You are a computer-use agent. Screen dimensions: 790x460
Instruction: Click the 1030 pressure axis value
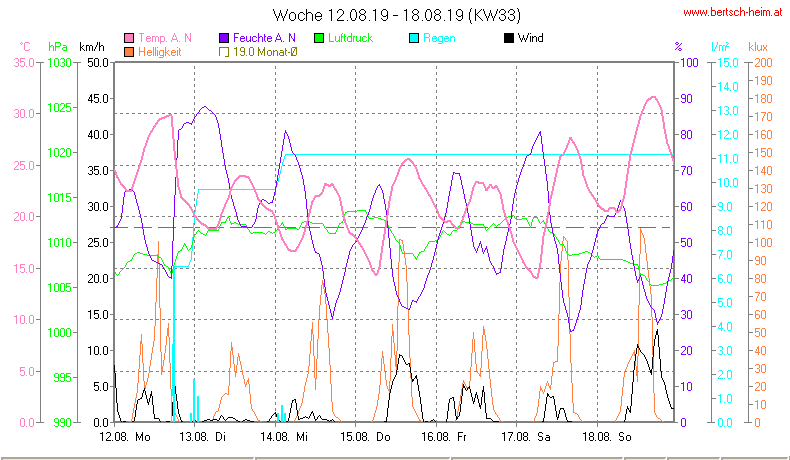(x=59, y=63)
